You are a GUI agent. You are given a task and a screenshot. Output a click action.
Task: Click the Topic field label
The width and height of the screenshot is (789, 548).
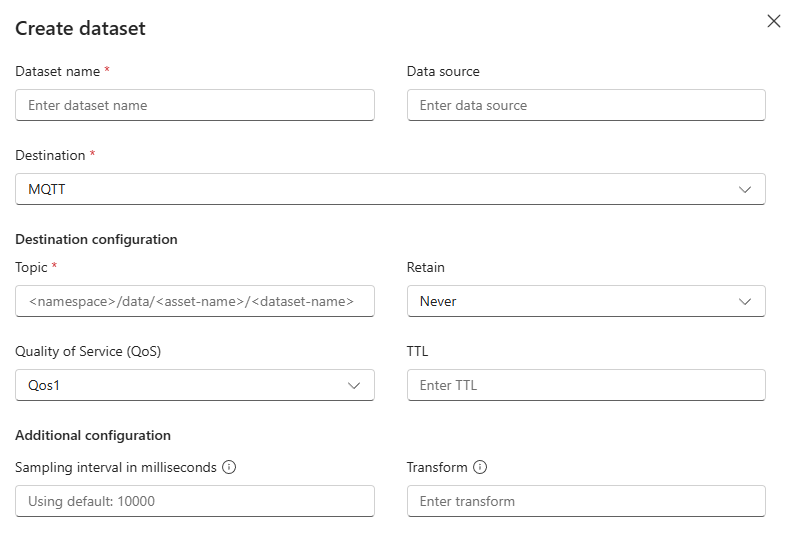point(31,267)
